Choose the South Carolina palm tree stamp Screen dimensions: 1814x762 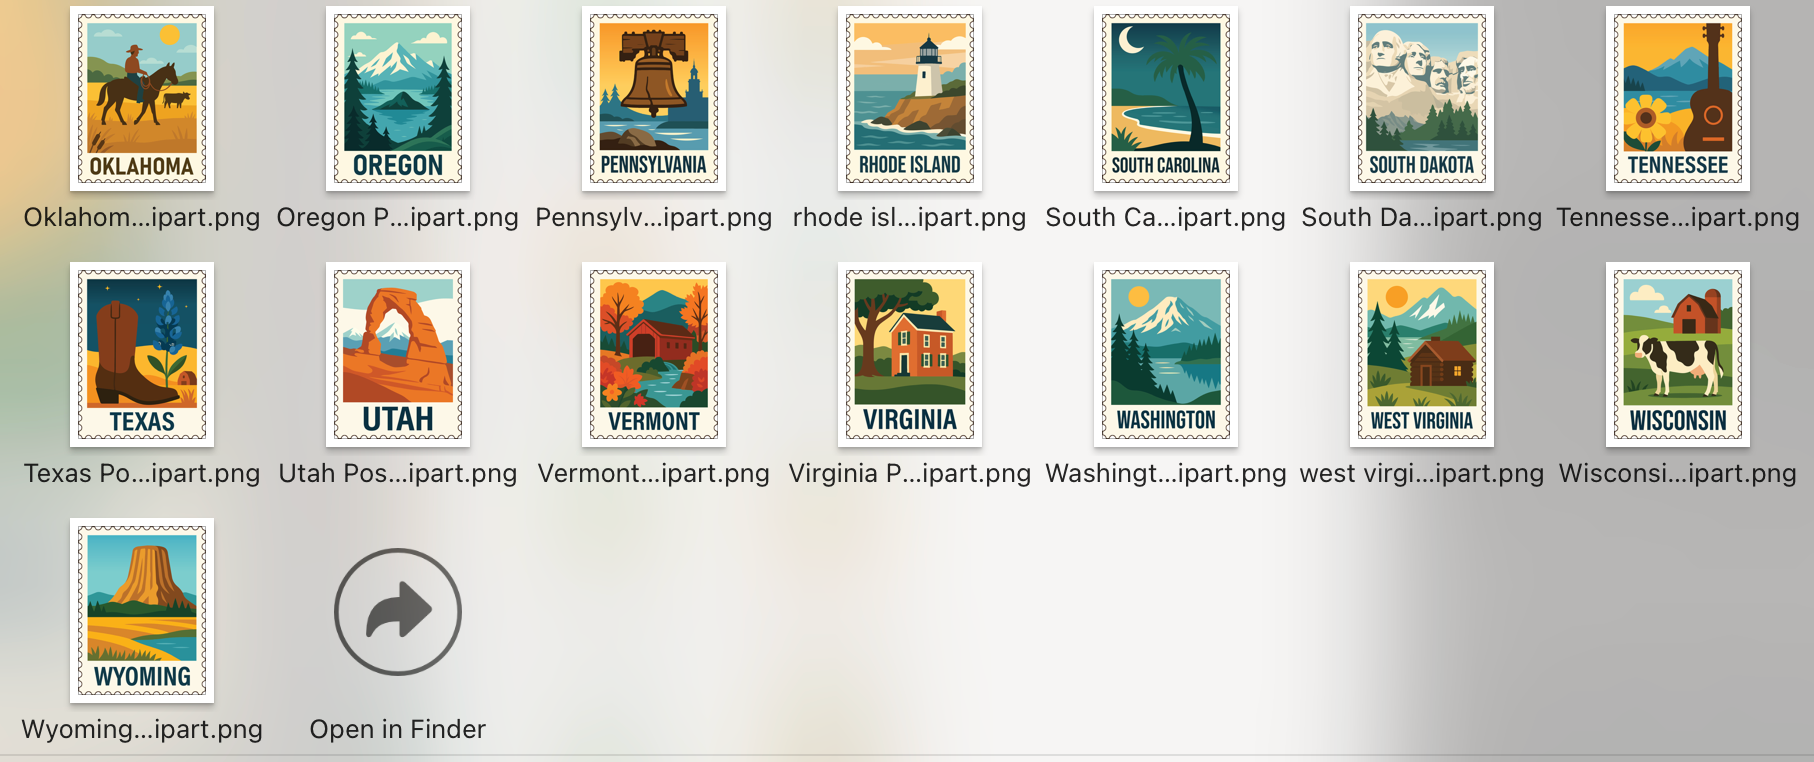point(1166,98)
